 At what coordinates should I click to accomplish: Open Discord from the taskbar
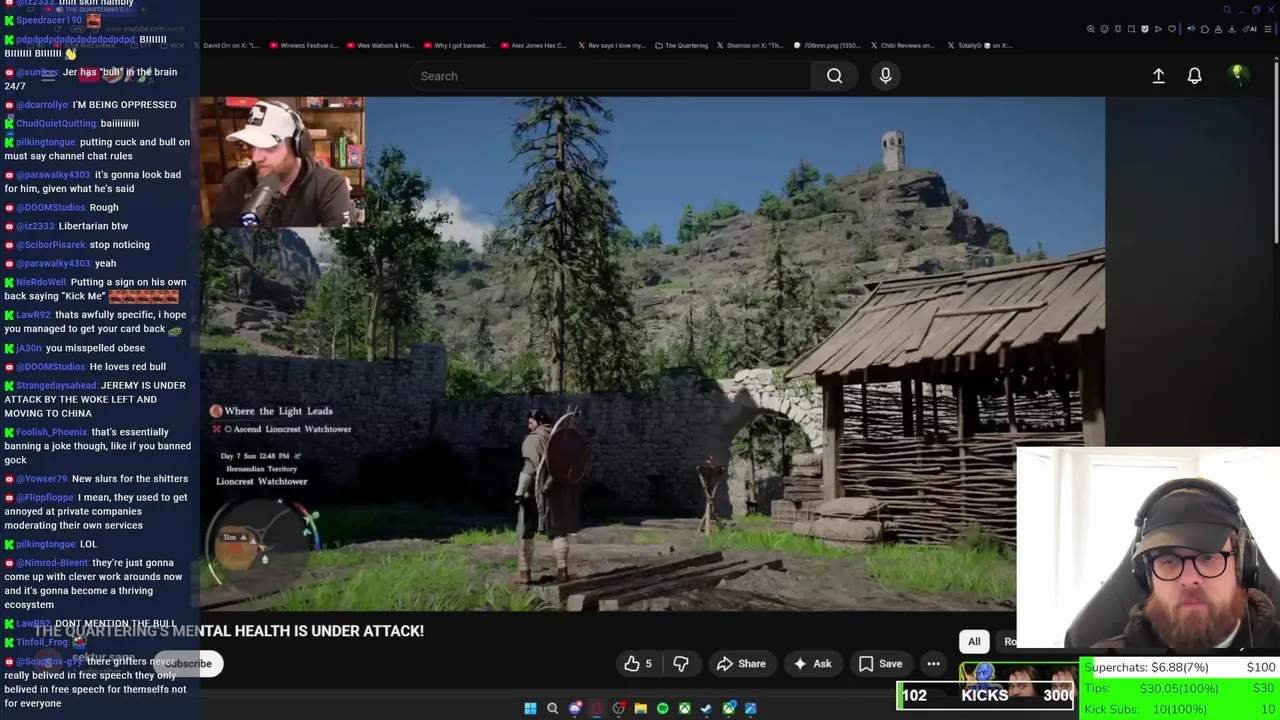[x=575, y=709]
